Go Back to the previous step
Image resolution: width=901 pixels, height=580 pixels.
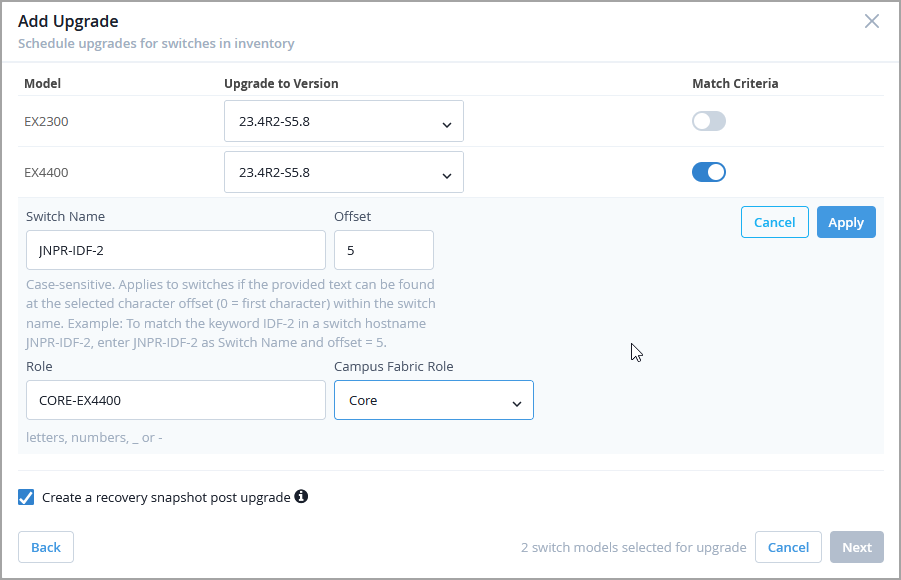click(x=46, y=547)
